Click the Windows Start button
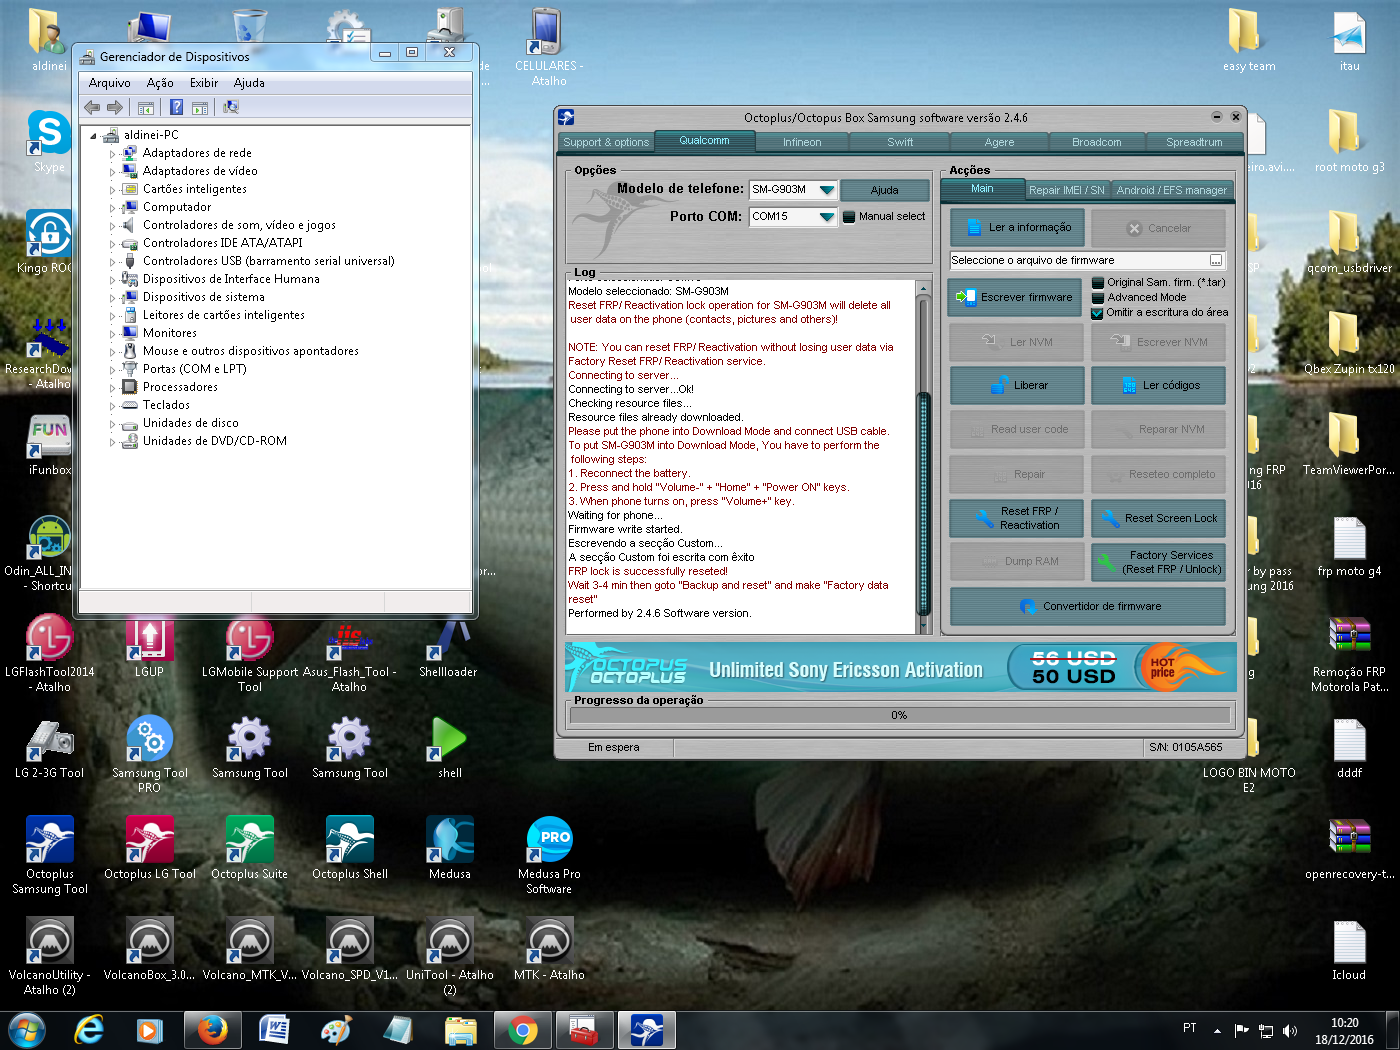Screen dimensions: 1400x1050 tap(27, 1029)
